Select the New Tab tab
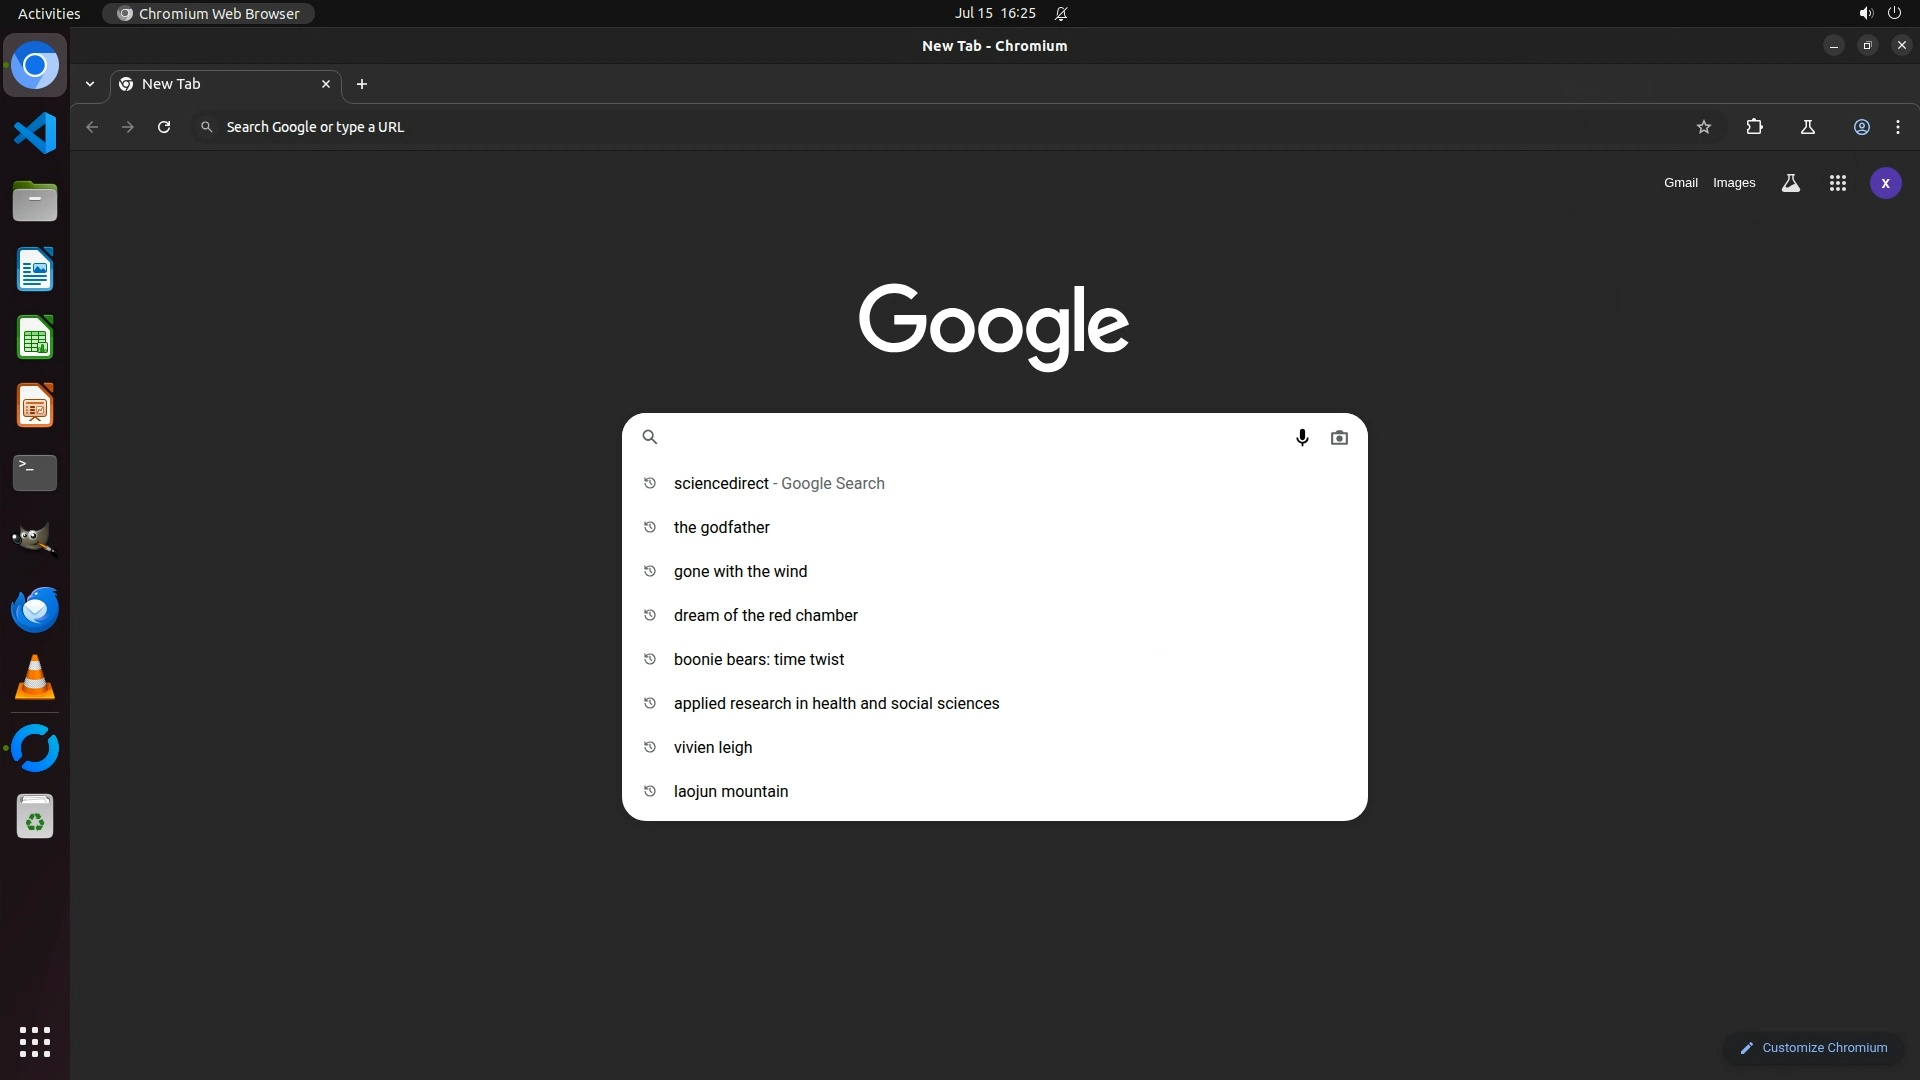 click(225, 84)
